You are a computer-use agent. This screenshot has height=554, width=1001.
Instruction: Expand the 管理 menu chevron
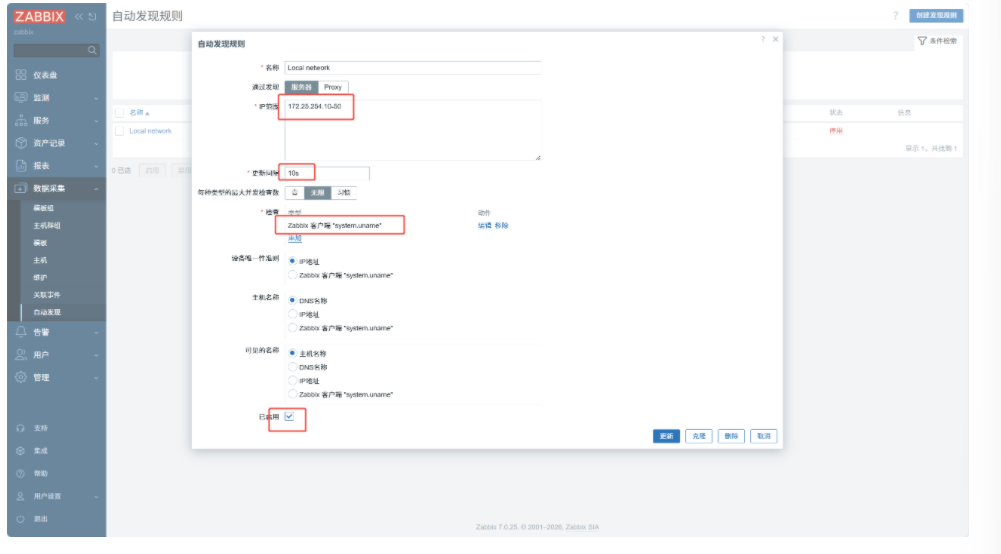[x=96, y=378]
